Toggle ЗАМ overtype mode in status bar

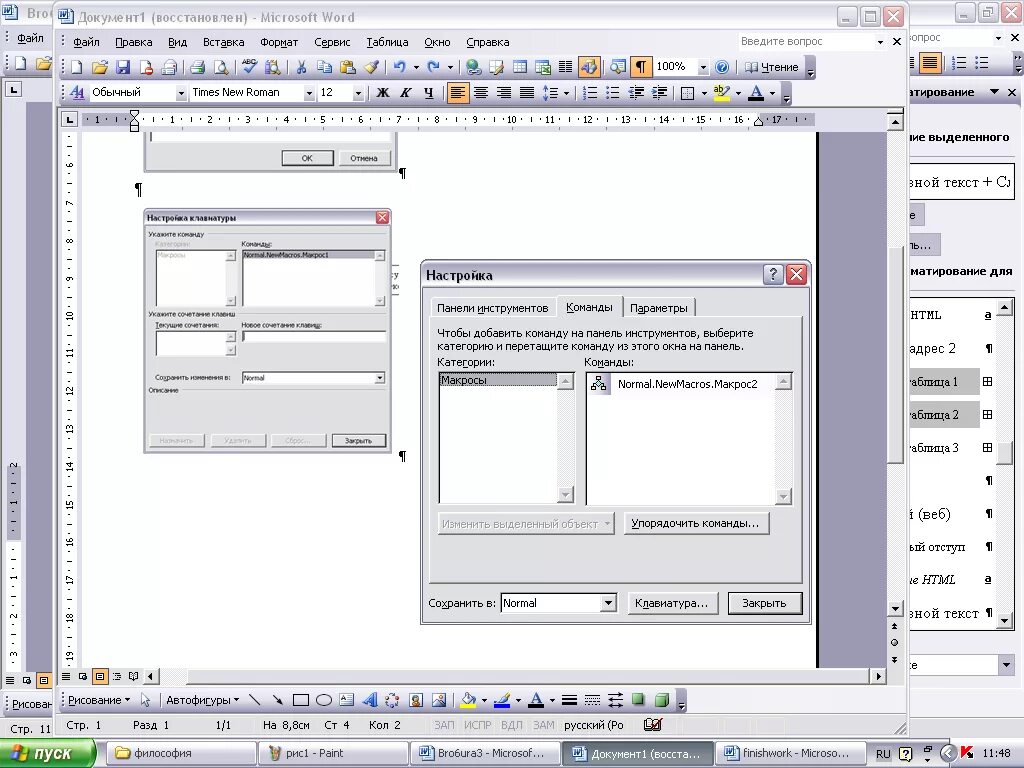click(x=543, y=725)
